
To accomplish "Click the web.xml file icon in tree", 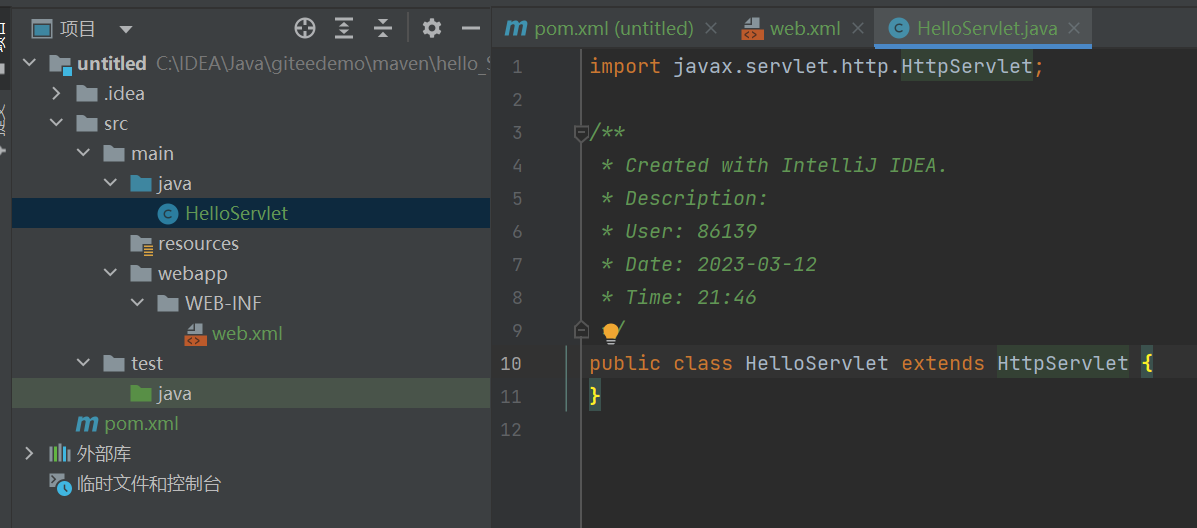I will 195,333.
